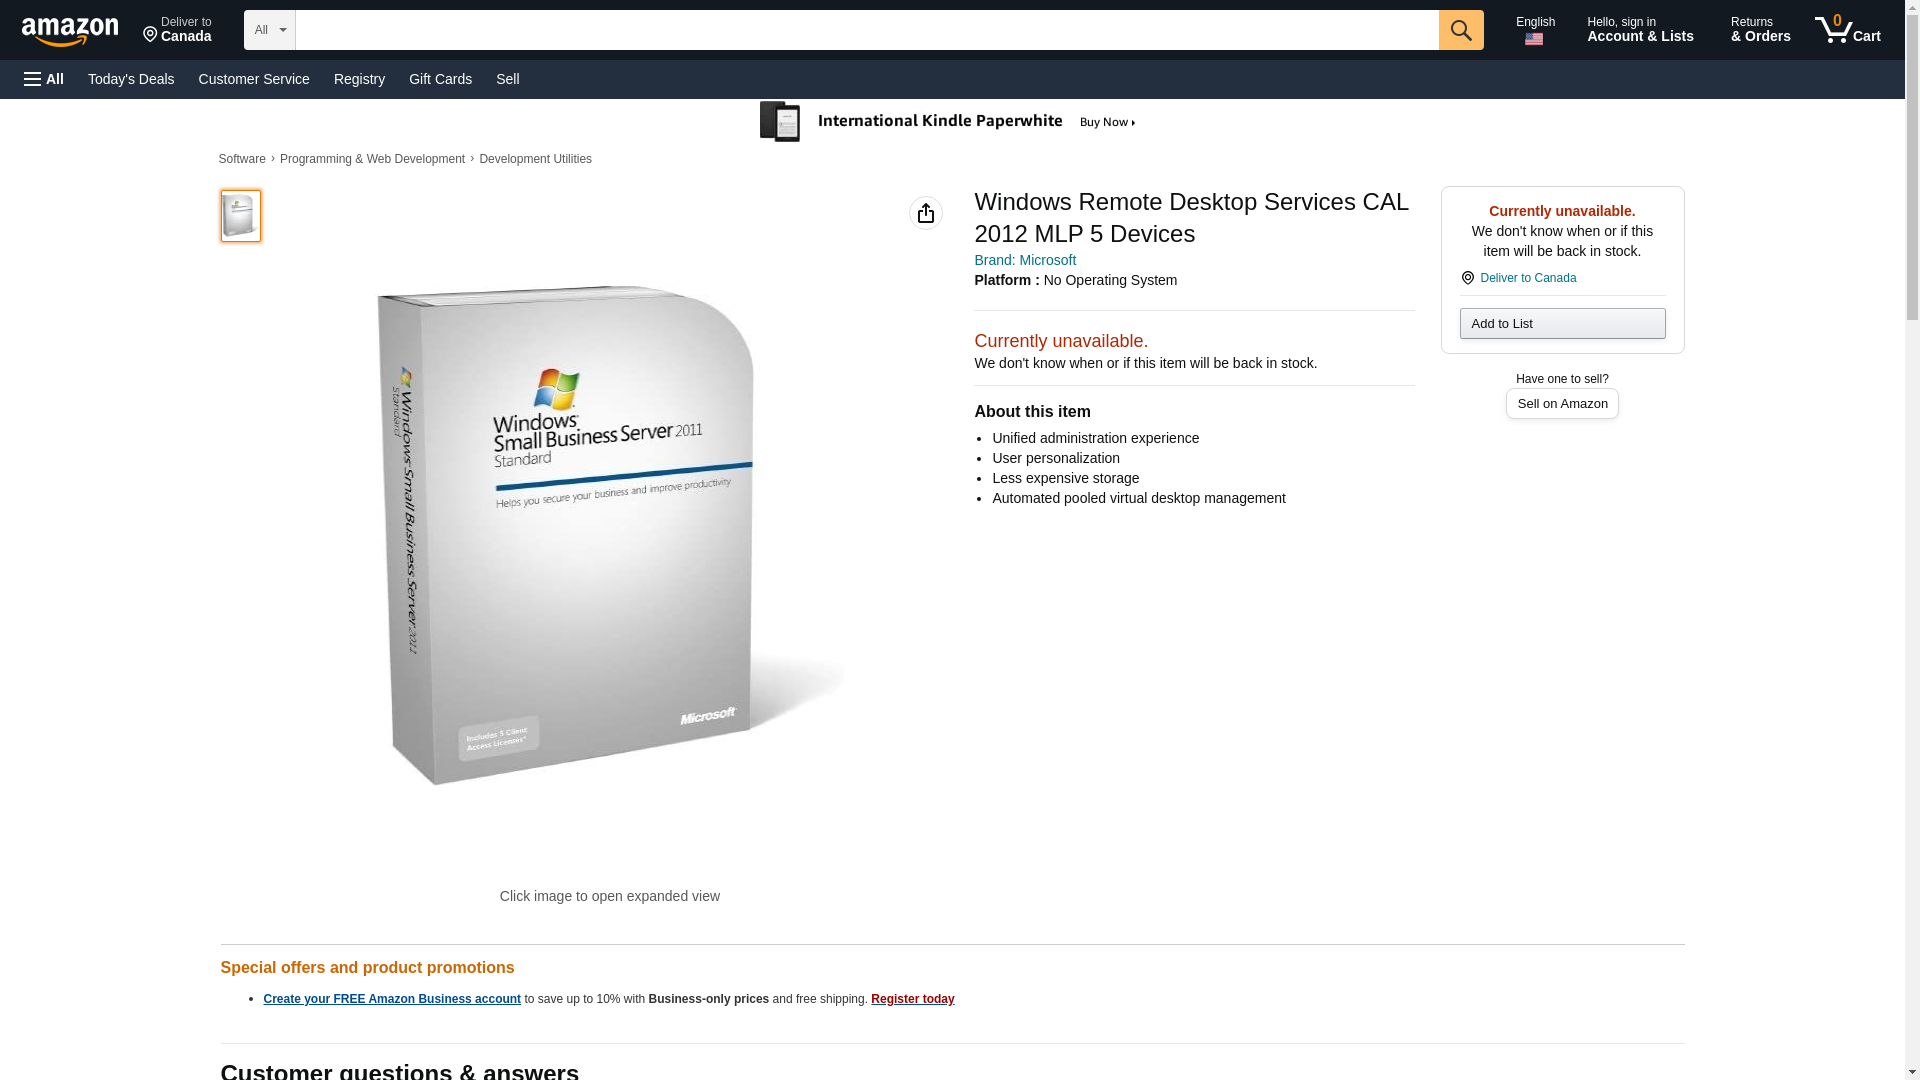This screenshot has width=1920, height=1080.
Task: Open Today's Deals in navigation
Action: [131, 79]
